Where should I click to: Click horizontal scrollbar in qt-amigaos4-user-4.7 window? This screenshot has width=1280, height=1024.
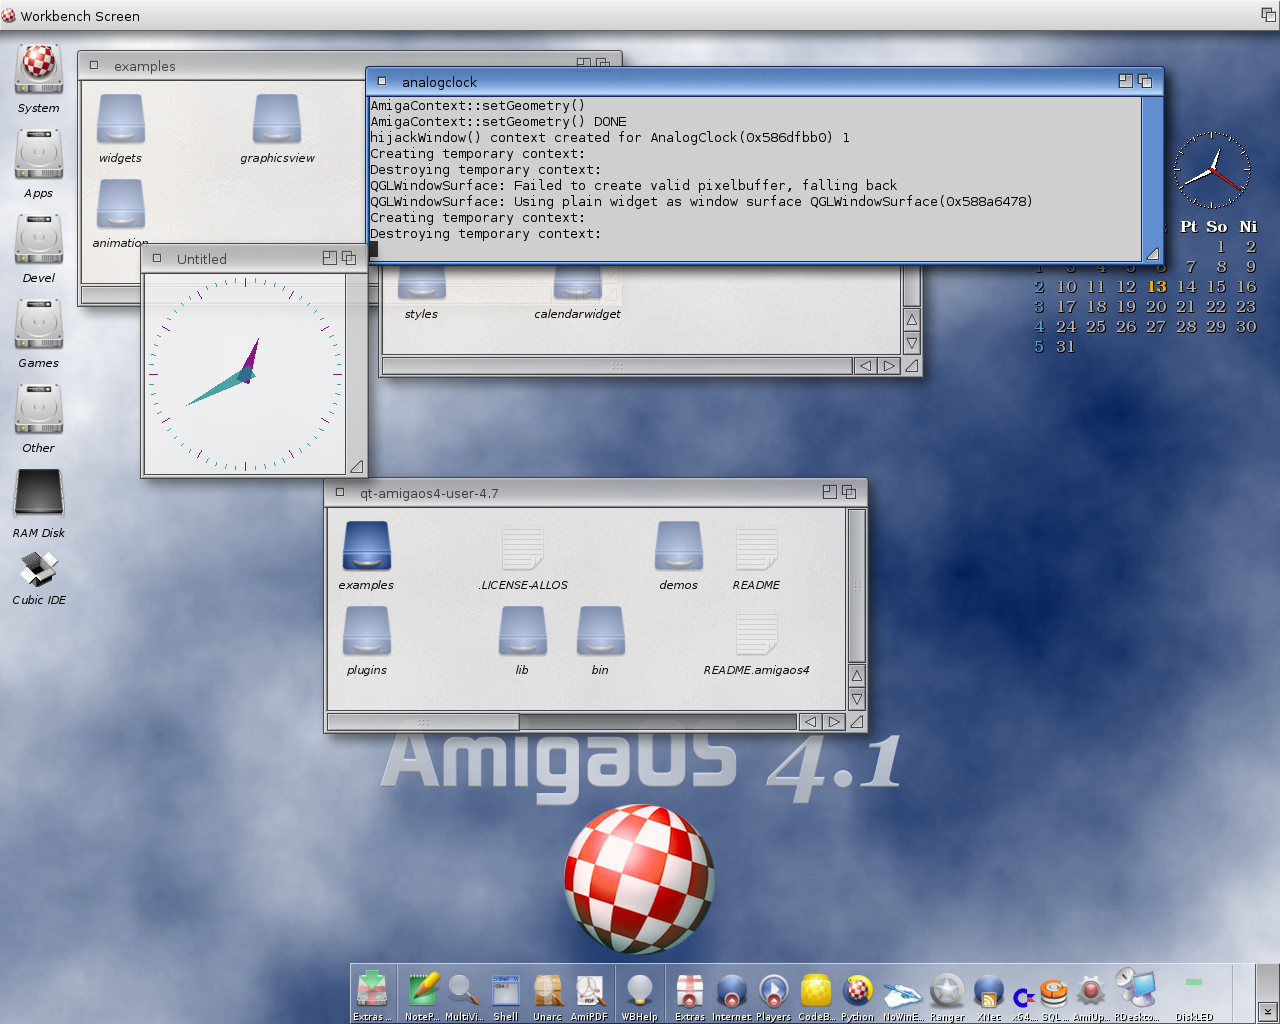pos(423,721)
